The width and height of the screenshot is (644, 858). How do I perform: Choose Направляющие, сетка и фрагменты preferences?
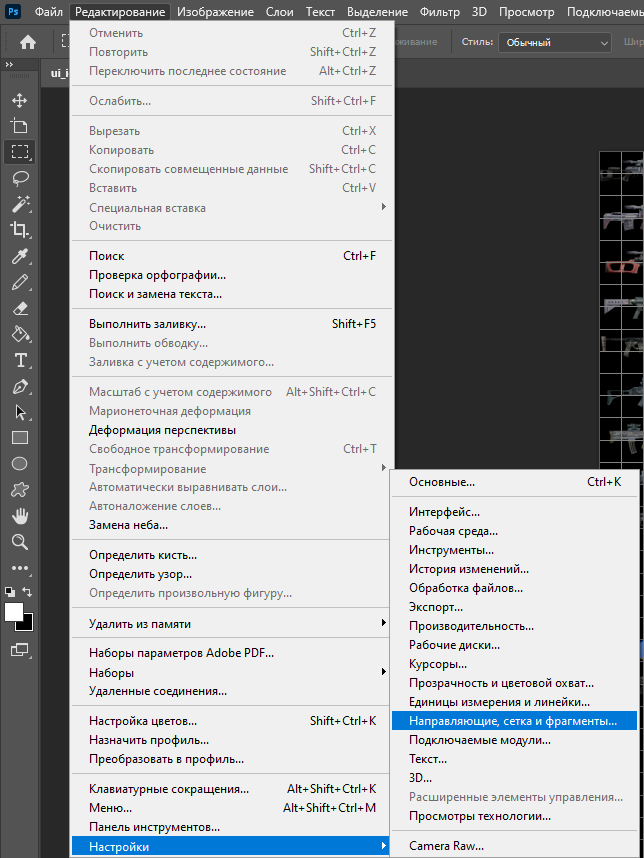tap(515, 721)
